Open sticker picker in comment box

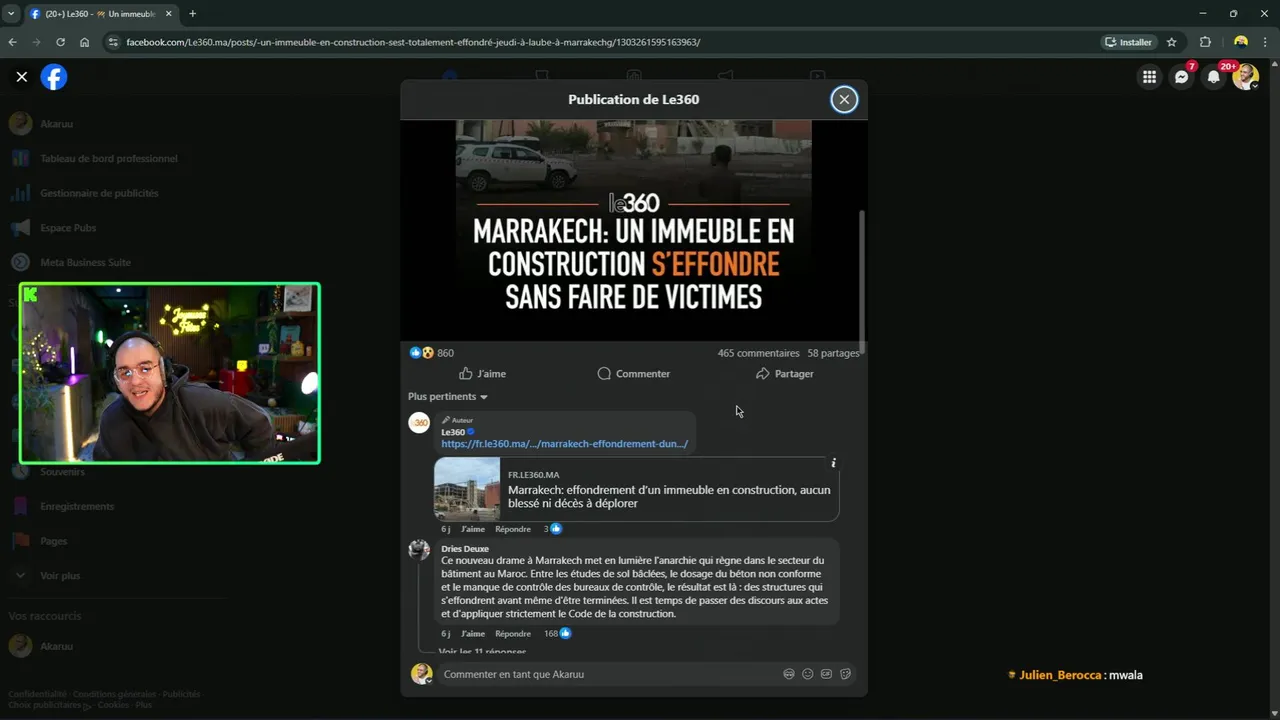pyautogui.click(x=845, y=674)
